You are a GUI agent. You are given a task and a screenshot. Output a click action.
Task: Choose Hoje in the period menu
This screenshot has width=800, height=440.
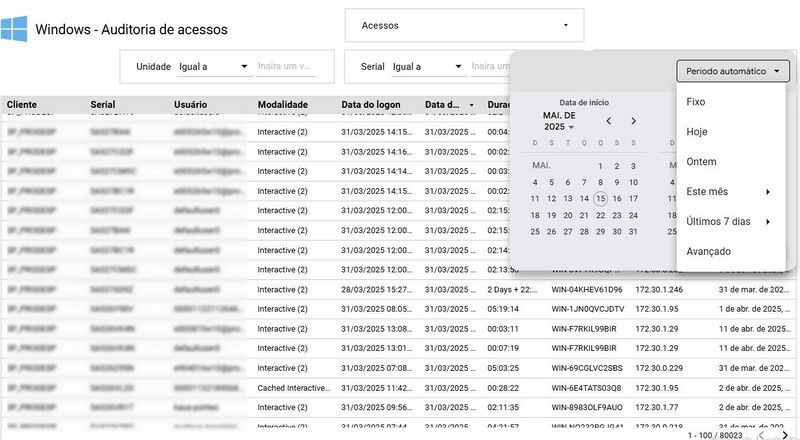(697, 131)
